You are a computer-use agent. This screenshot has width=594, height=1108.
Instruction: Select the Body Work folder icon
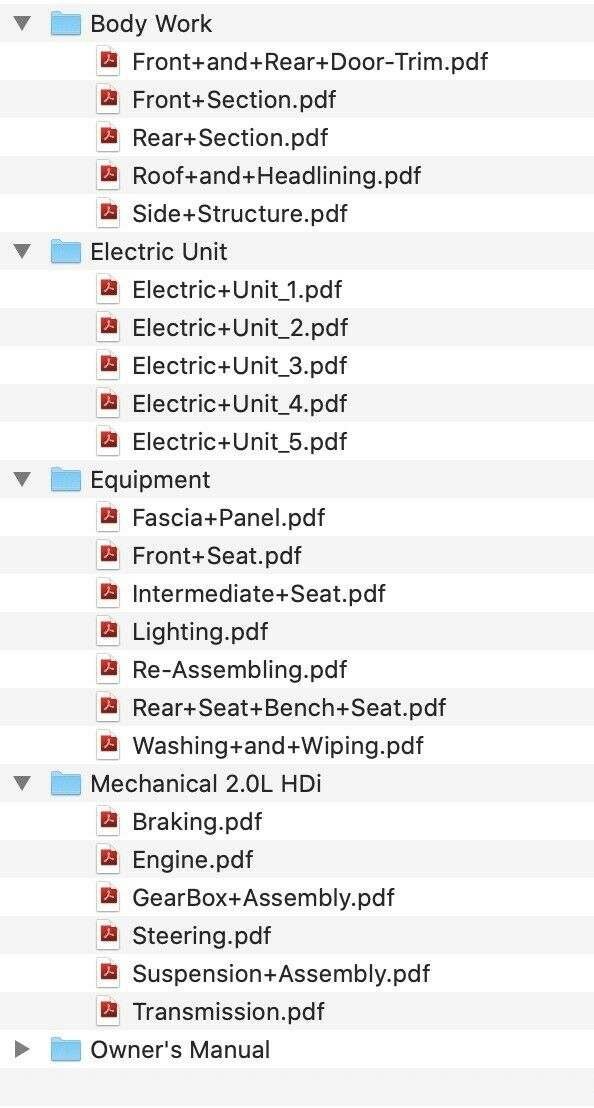pyautogui.click(x=66, y=23)
